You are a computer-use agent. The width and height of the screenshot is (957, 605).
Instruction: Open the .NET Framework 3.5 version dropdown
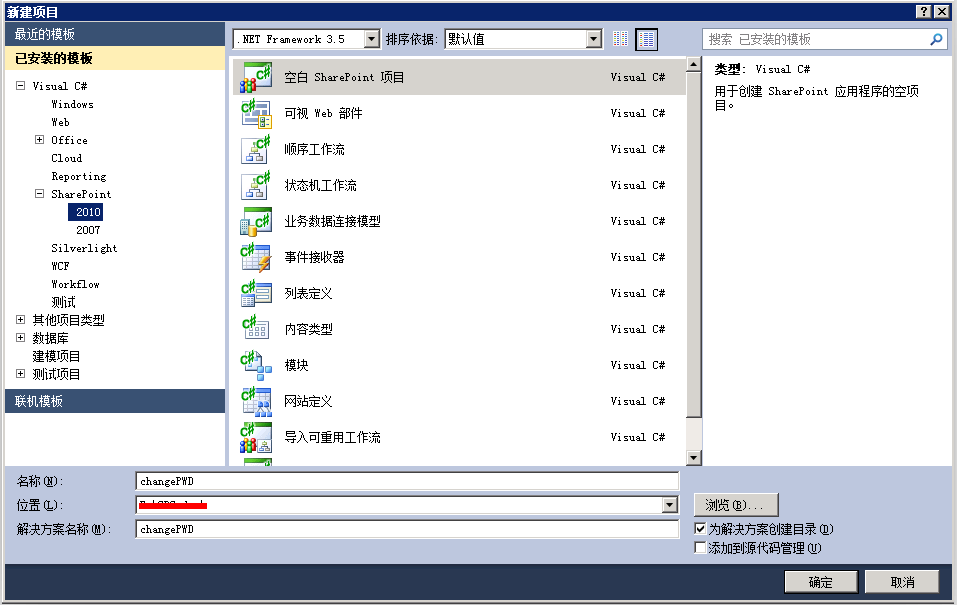click(x=372, y=40)
